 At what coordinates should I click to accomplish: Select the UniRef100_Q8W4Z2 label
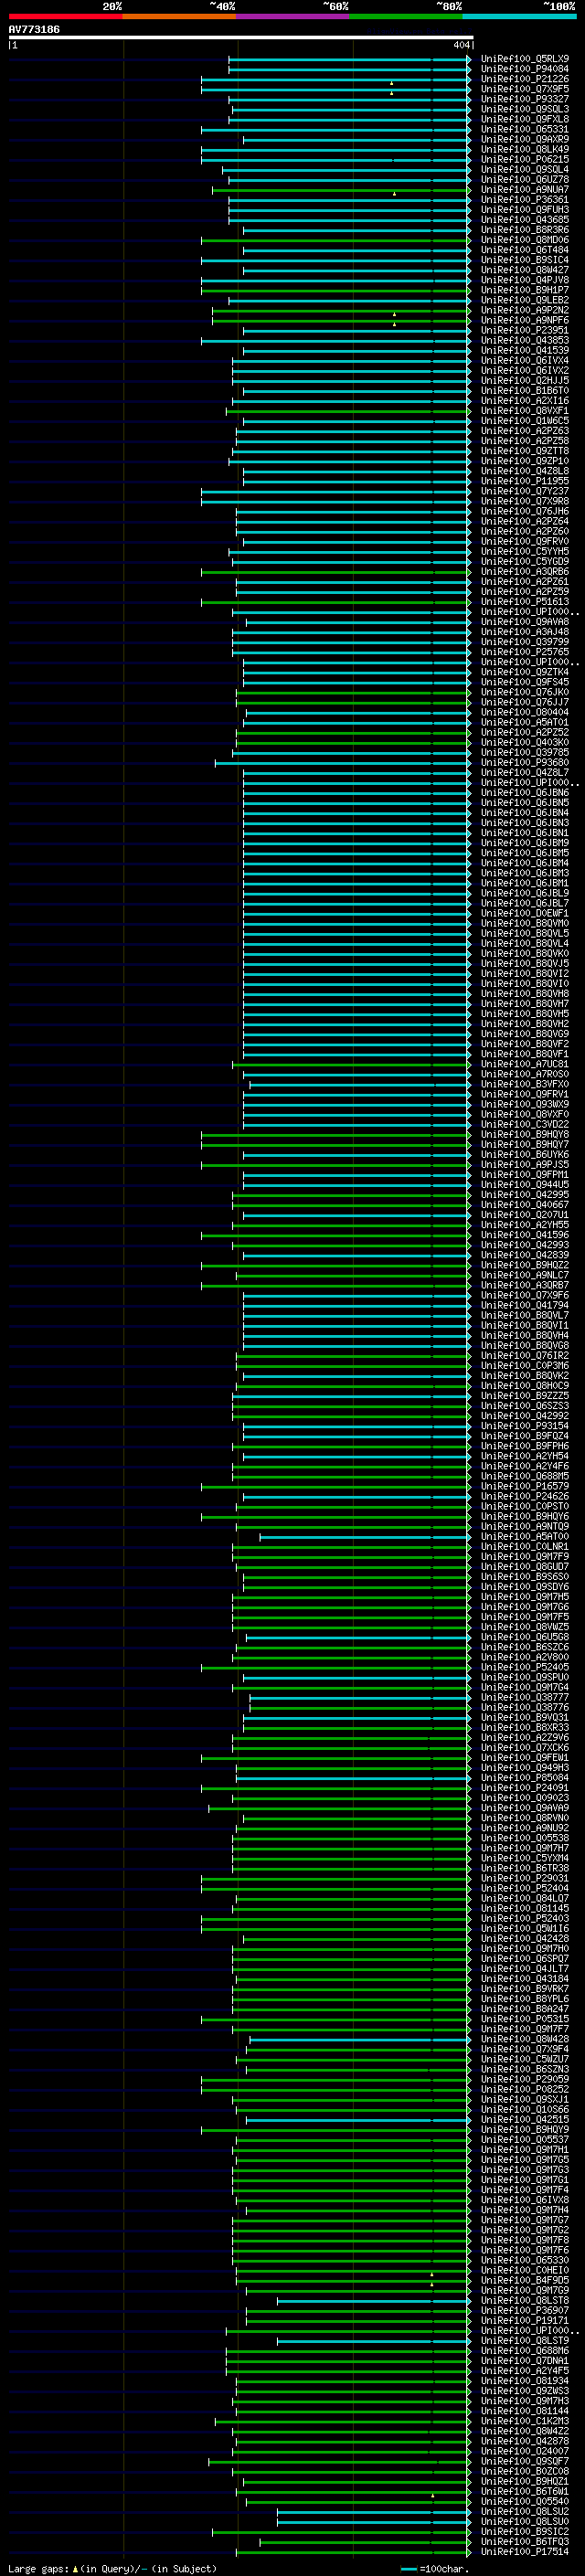pyautogui.click(x=524, y=2431)
